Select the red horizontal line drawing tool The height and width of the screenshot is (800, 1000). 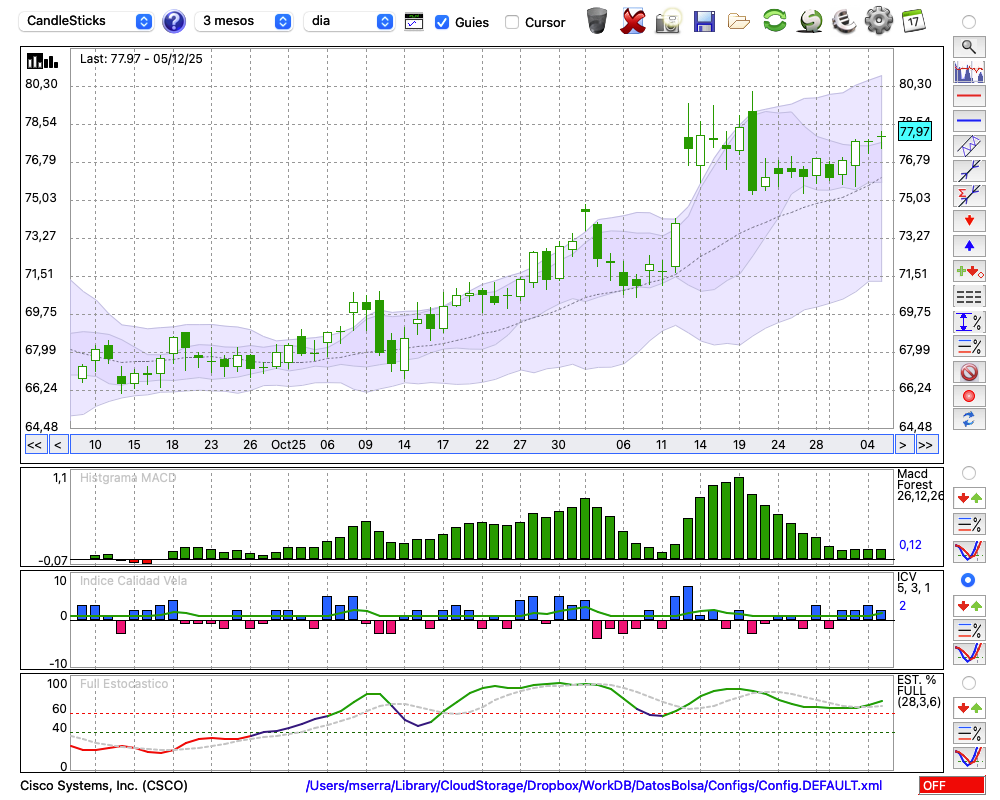pyautogui.click(x=968, y=97)
